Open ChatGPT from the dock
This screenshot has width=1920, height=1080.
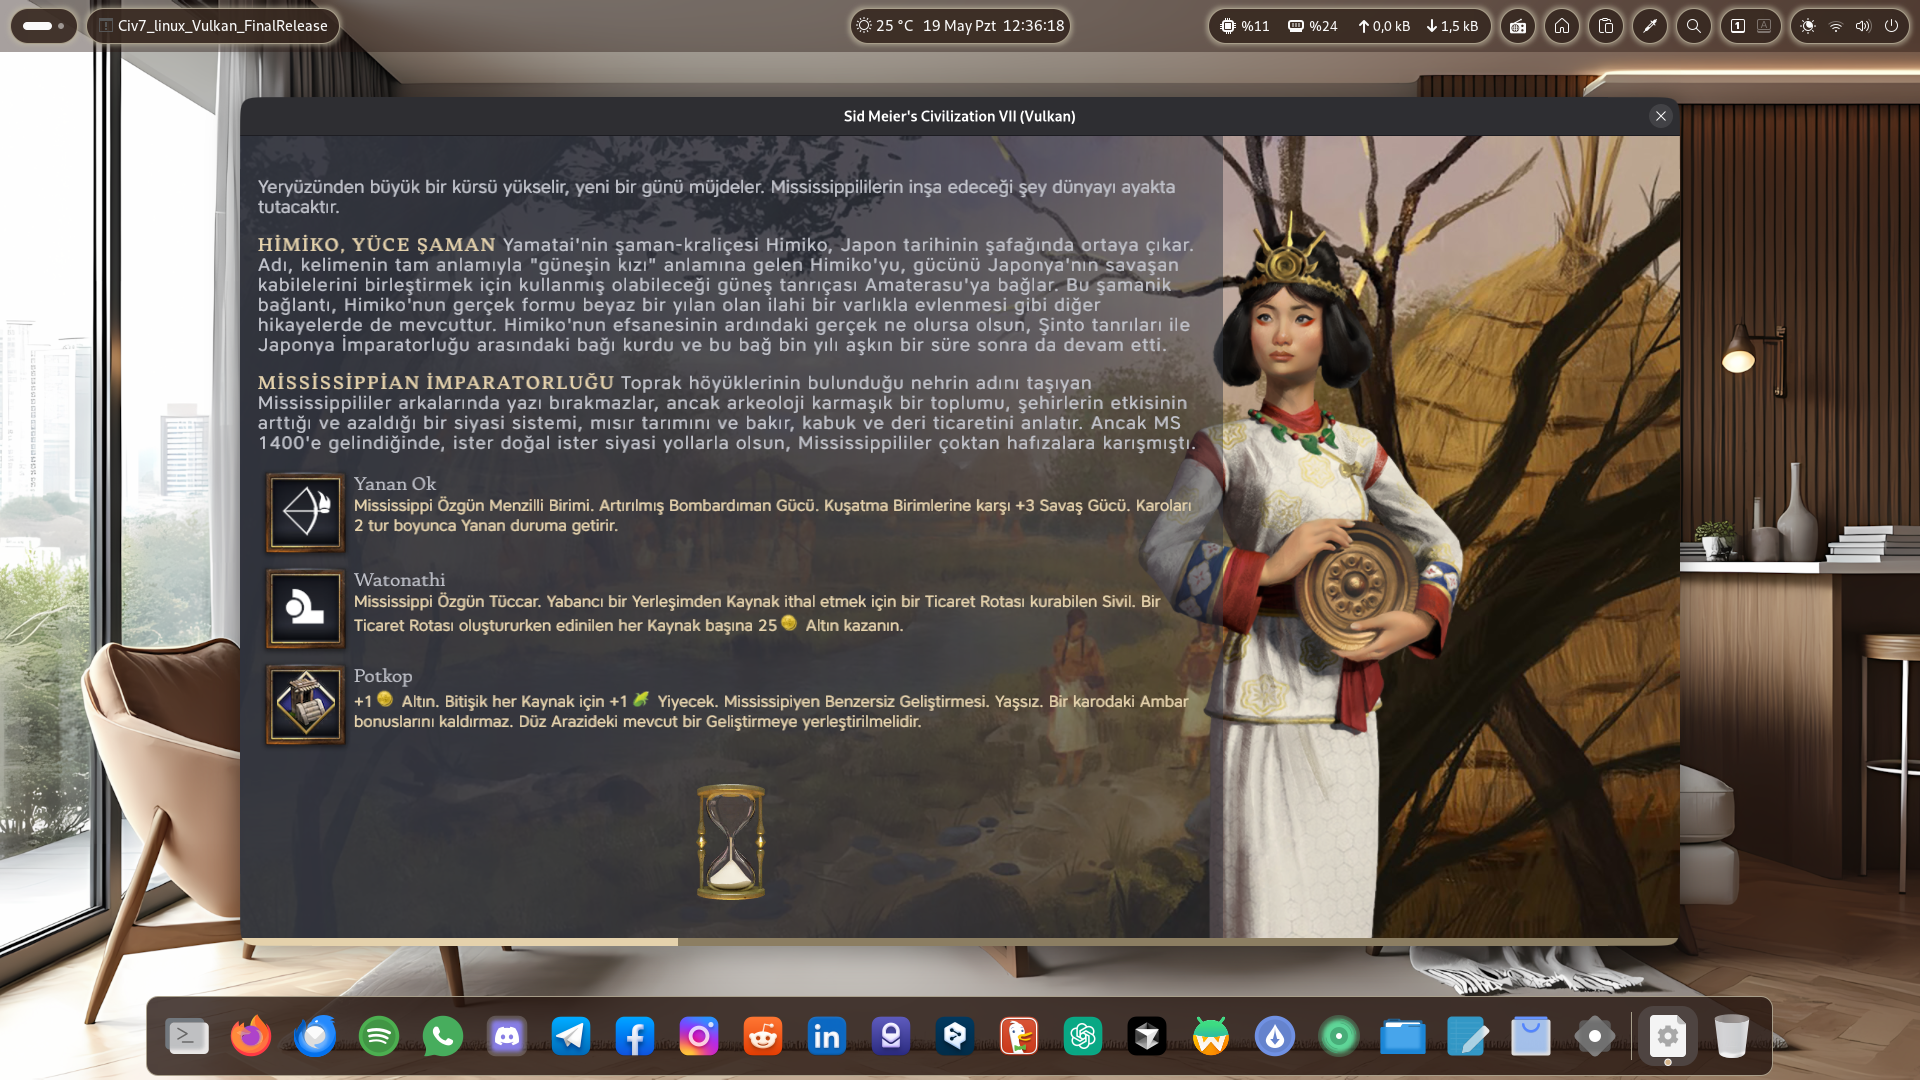coord(1083,1037)
